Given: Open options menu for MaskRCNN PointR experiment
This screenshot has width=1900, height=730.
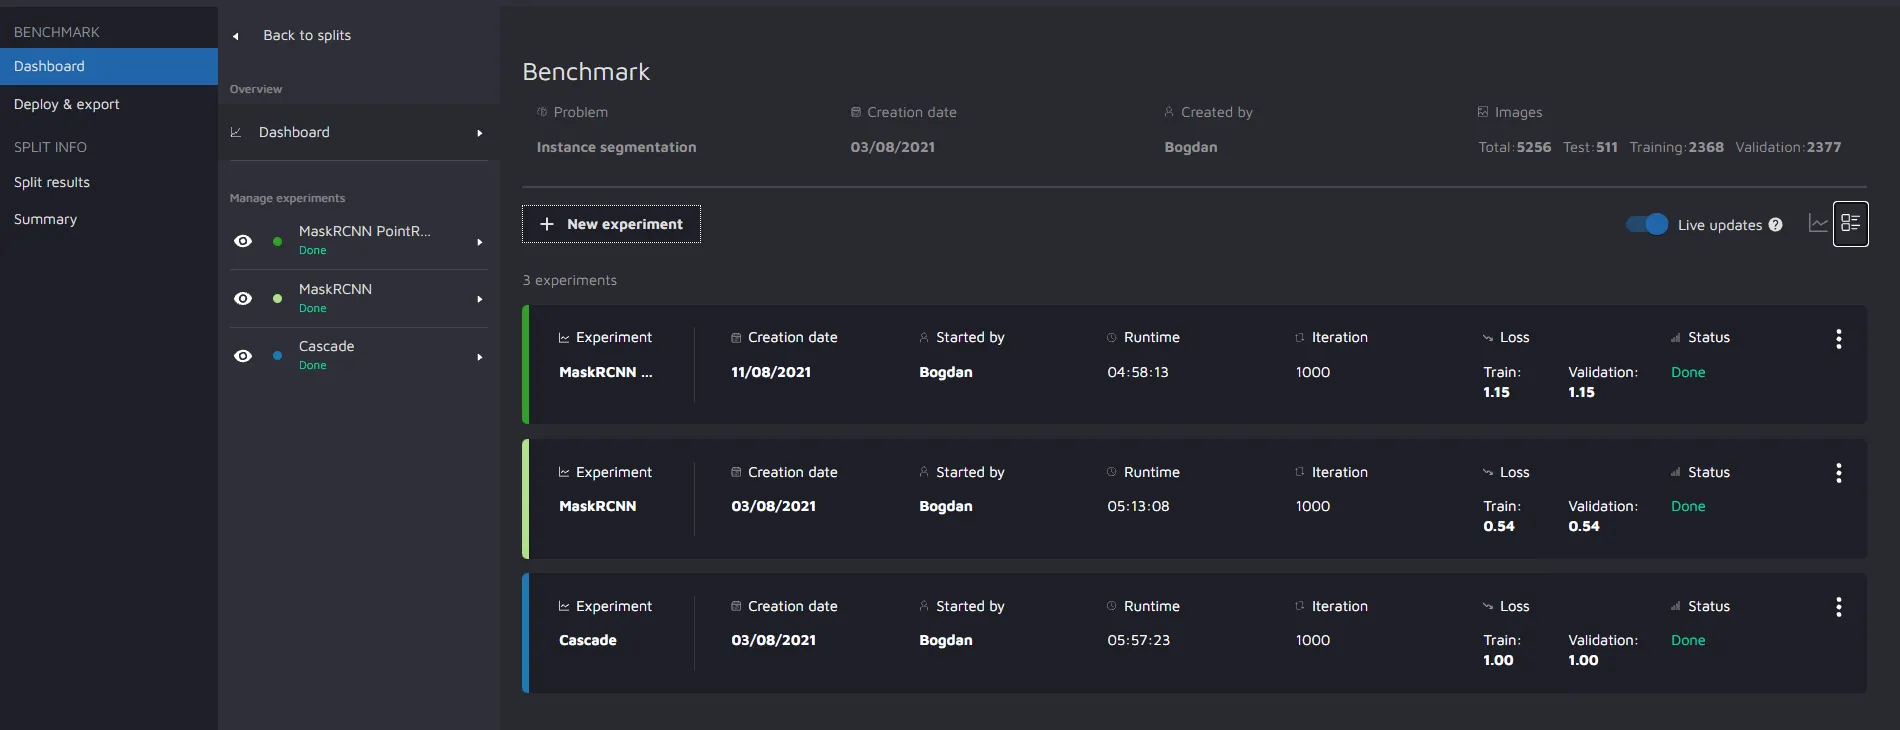Looking at the screenshot, I should [1838, 339].
